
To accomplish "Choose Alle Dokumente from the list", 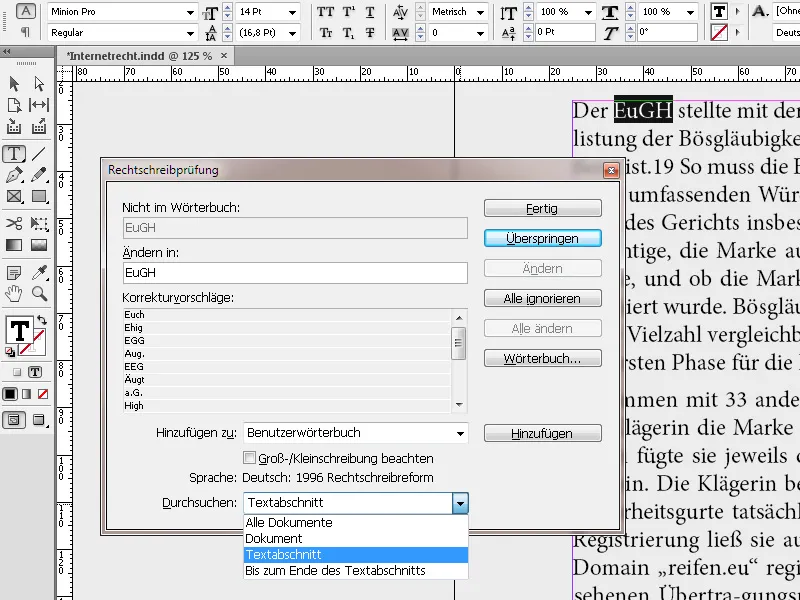I will coord(356,522).
